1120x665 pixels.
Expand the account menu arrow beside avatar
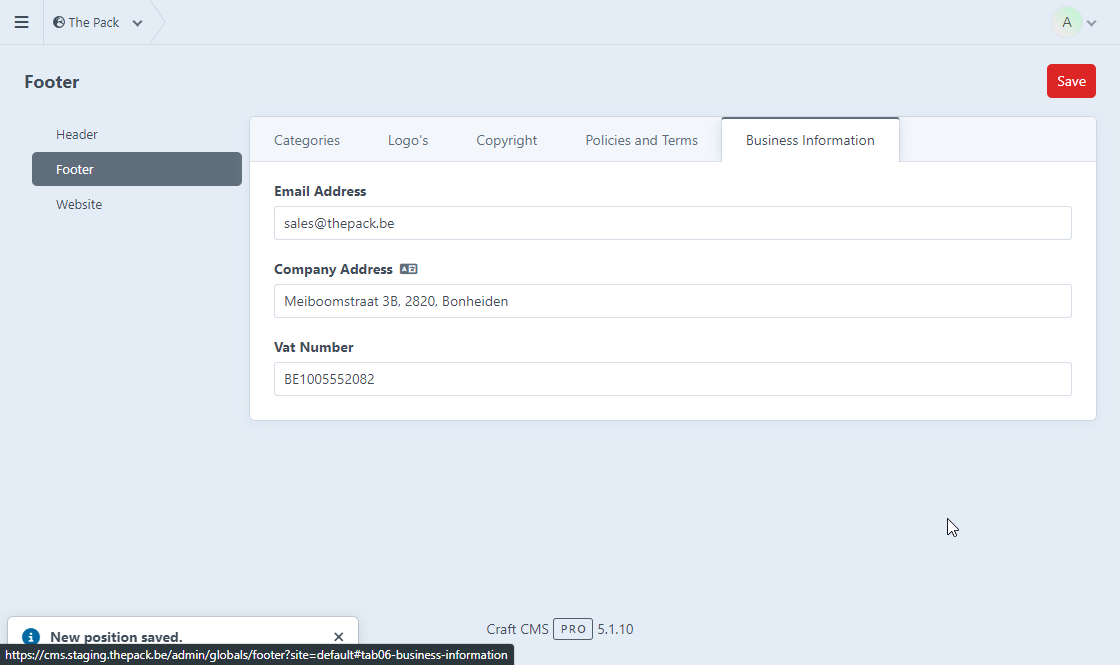1091,23
